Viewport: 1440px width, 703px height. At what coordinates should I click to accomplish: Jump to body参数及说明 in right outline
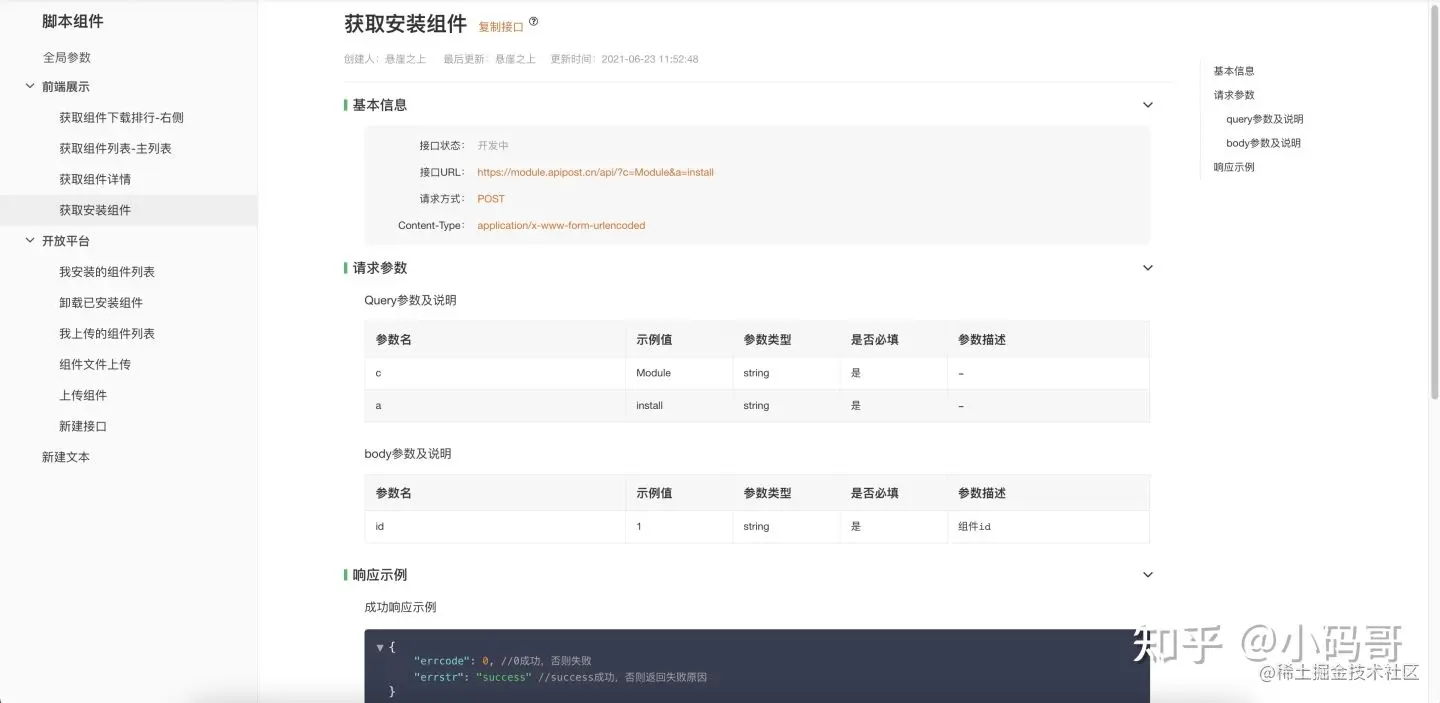point(1264,143)
